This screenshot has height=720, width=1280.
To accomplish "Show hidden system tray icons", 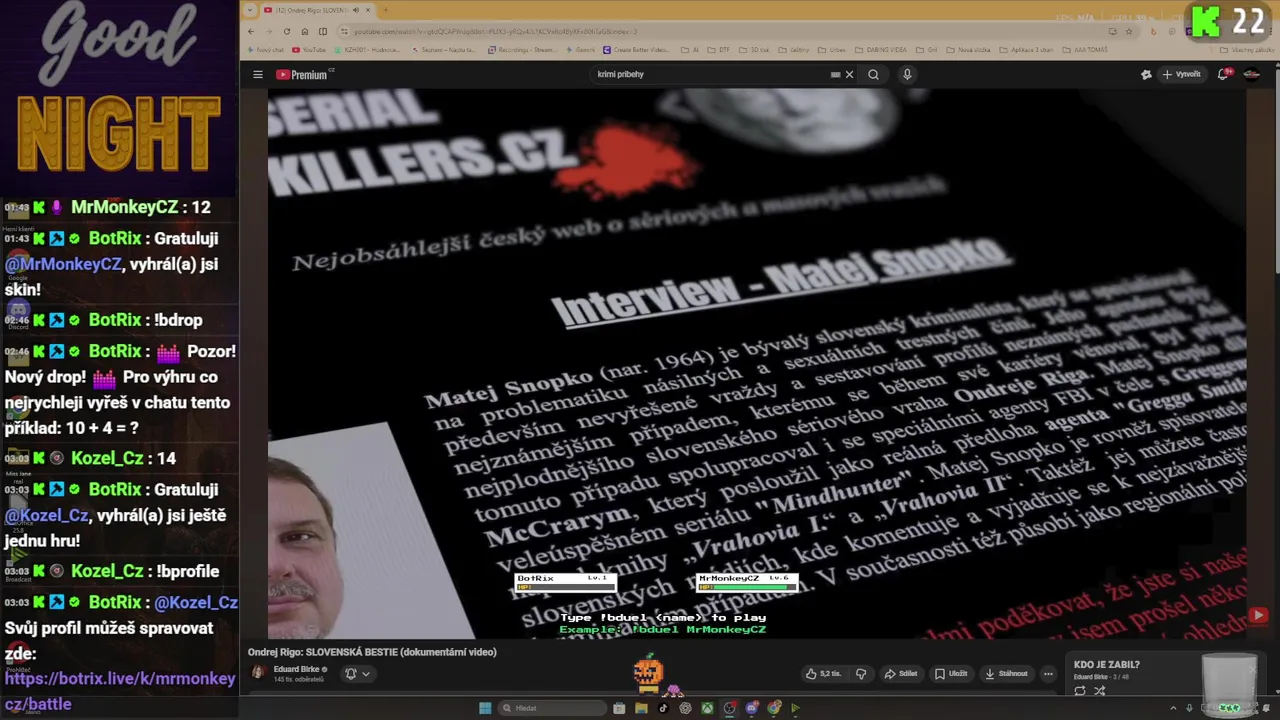I will pyautogui.click(x=1173, y=708).
